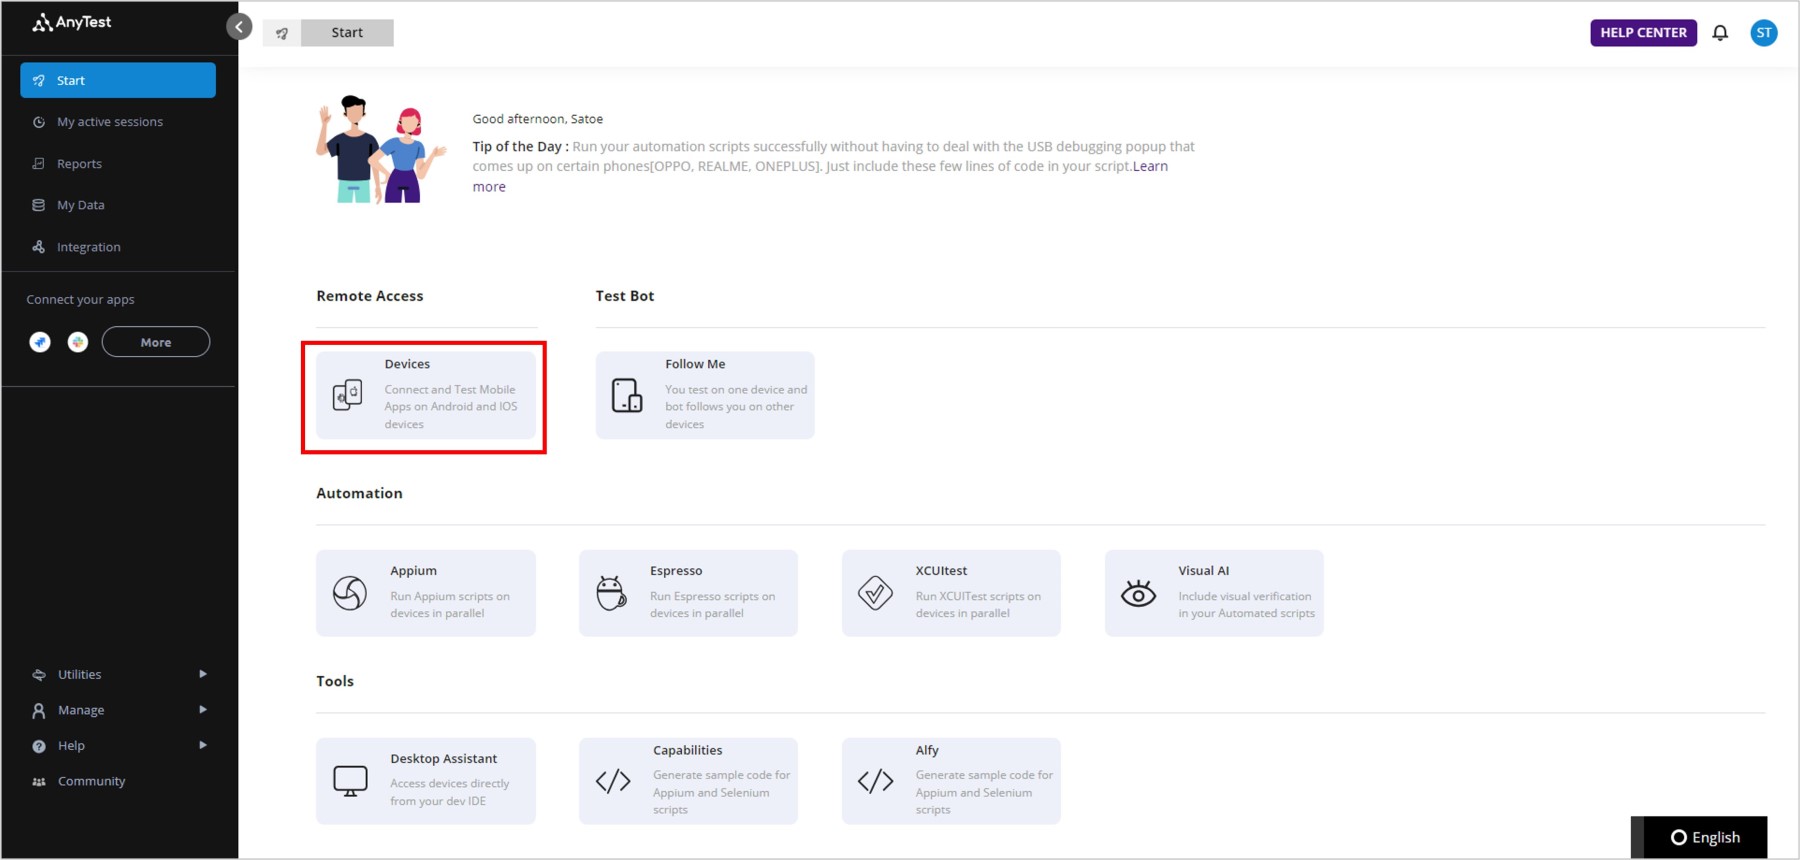The image size is (1800, 860).
Task: Expand the Manage submenu
Action: click(x=203, y=710)
